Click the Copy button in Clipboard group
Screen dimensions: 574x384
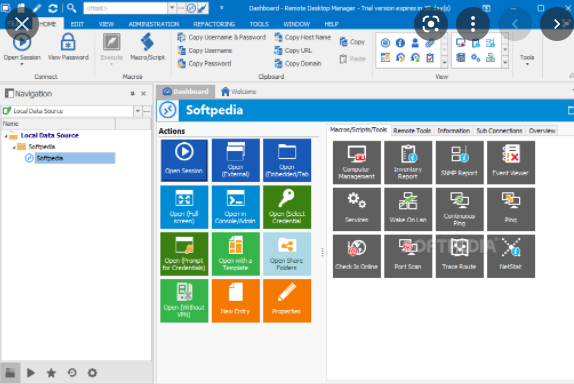tap(352, 42)
